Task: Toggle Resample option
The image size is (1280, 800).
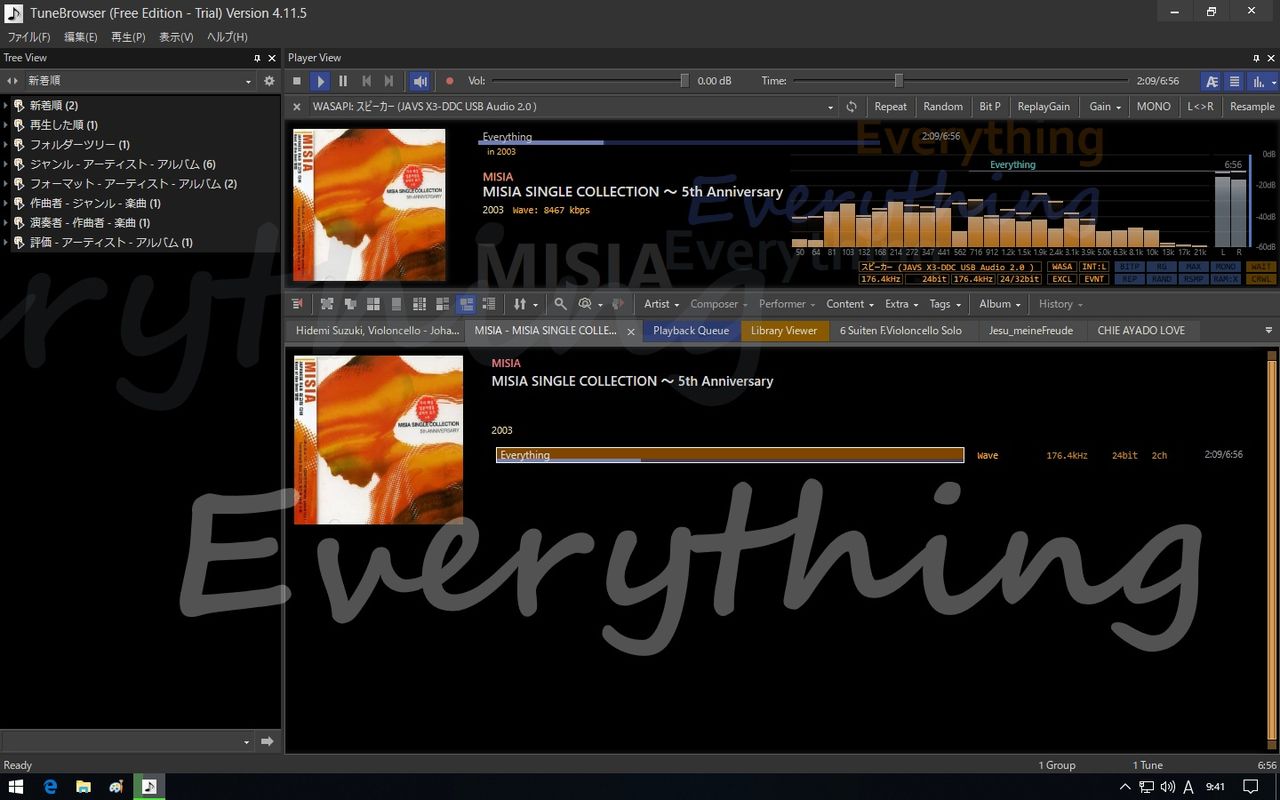Action: coord(1252,107)
